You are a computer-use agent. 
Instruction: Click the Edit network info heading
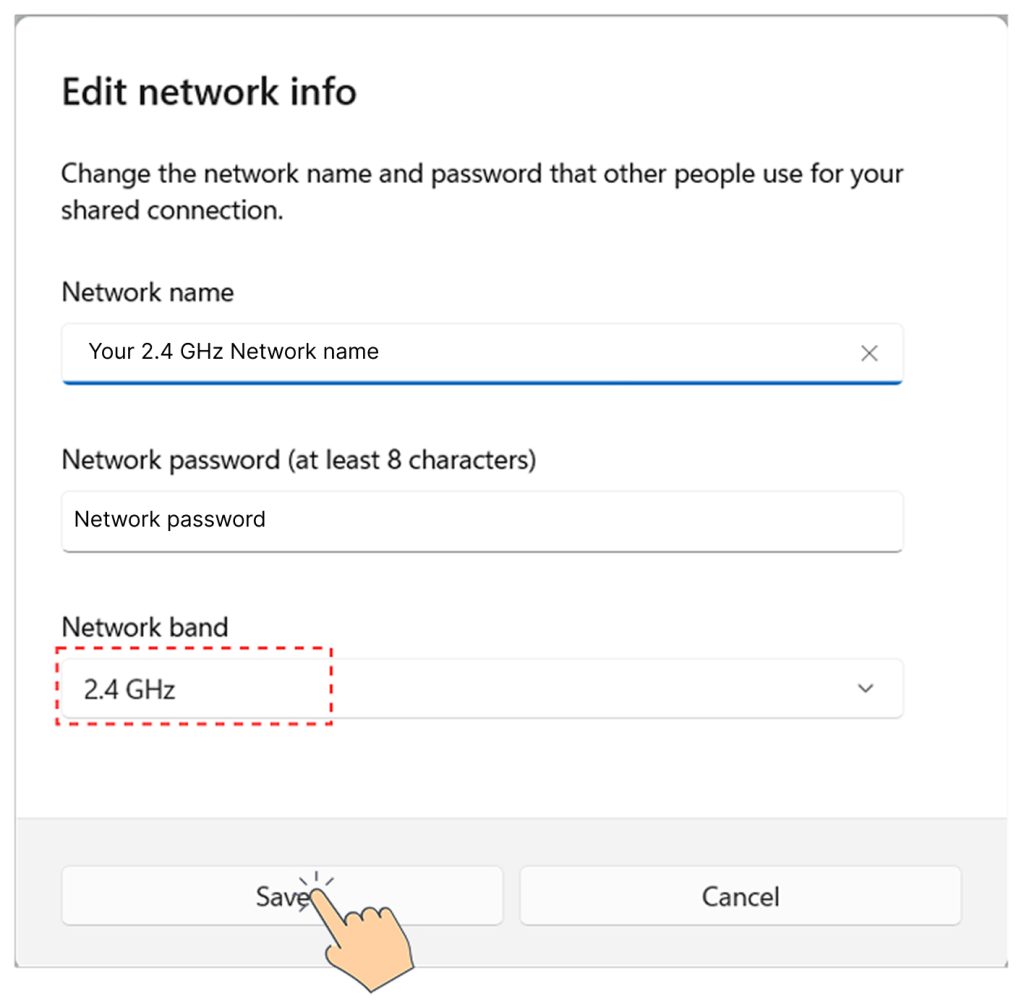[209, 92]
